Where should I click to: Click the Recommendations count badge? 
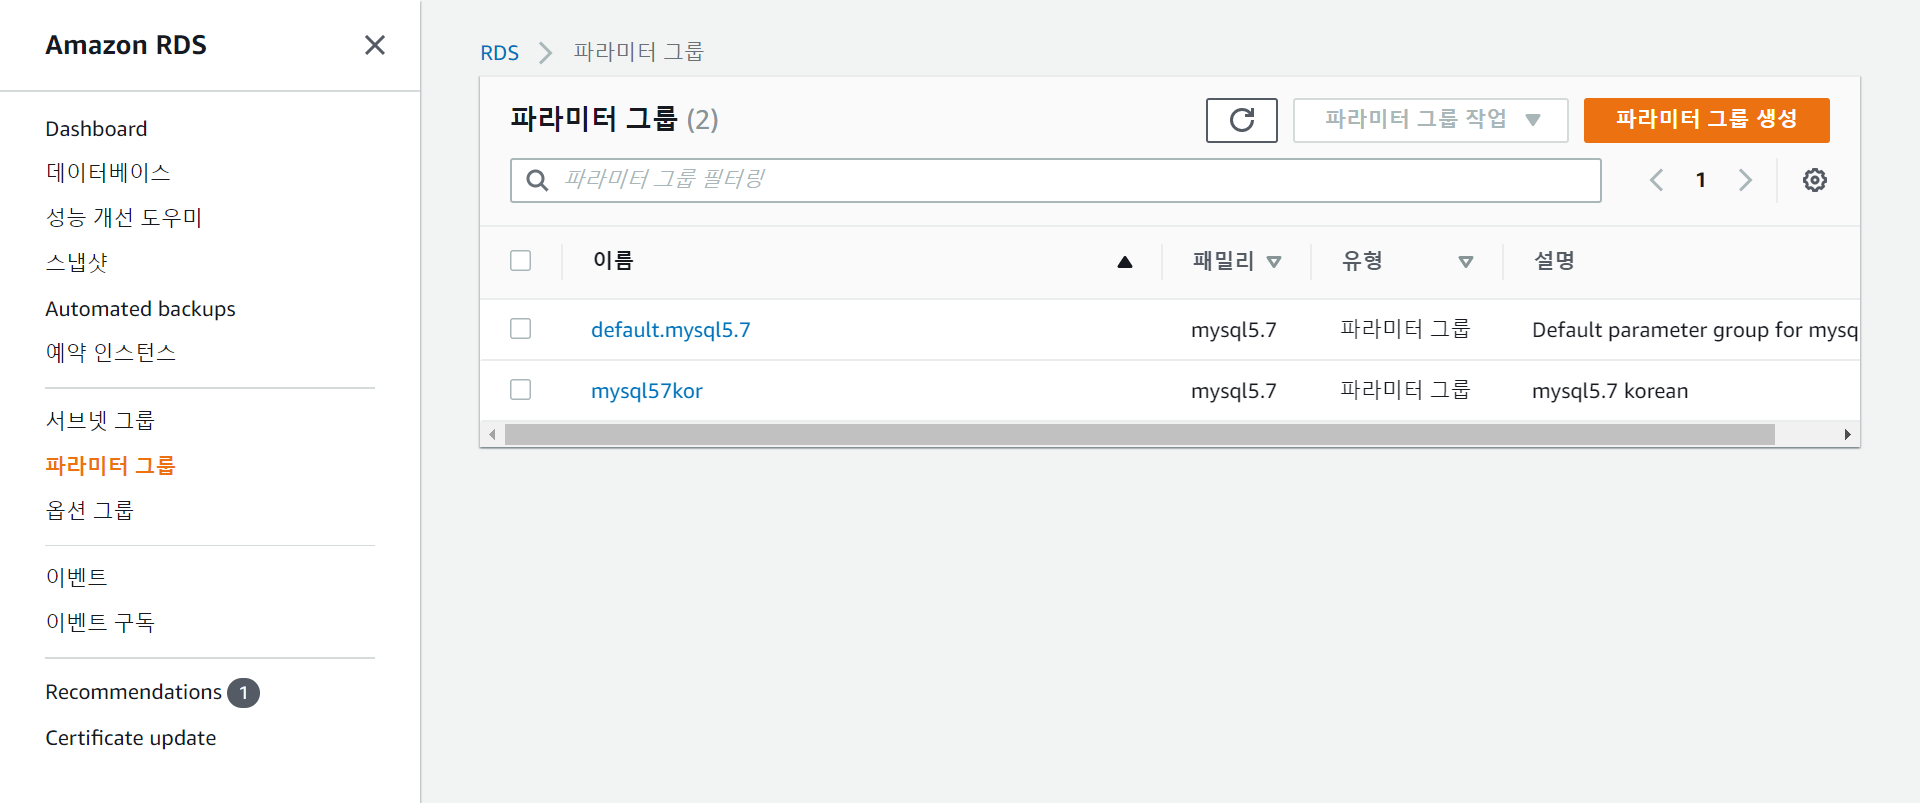(243, 693)
